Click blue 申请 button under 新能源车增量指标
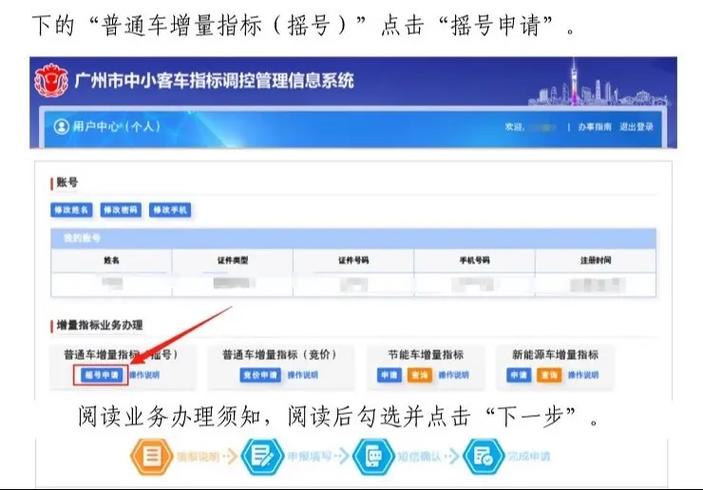Image resolution: width=703 pixels, height=490 pixels. click(519, 375)
